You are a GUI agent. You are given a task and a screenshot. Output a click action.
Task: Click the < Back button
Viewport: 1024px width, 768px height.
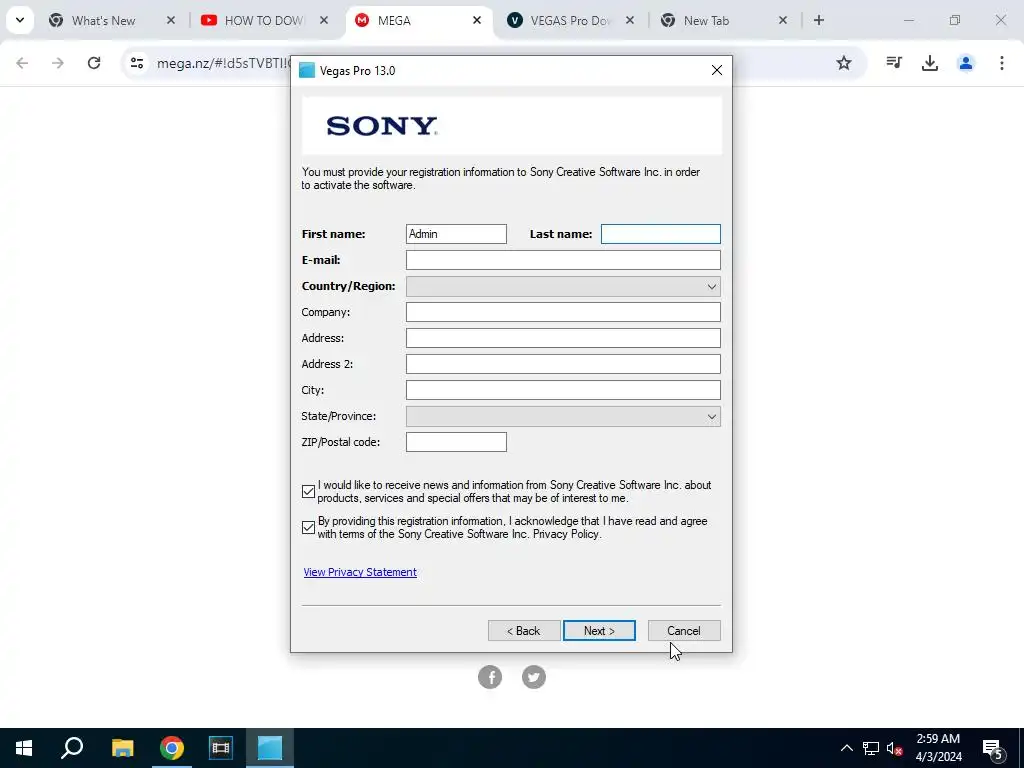pos(524,630)
